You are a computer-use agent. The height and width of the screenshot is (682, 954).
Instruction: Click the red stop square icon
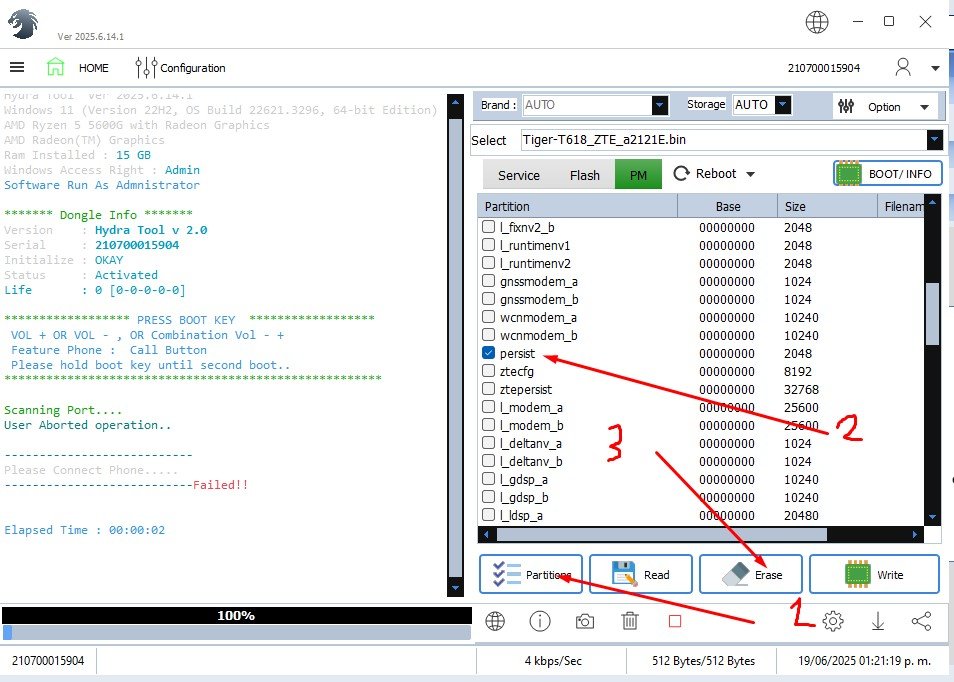coord(675,621)
